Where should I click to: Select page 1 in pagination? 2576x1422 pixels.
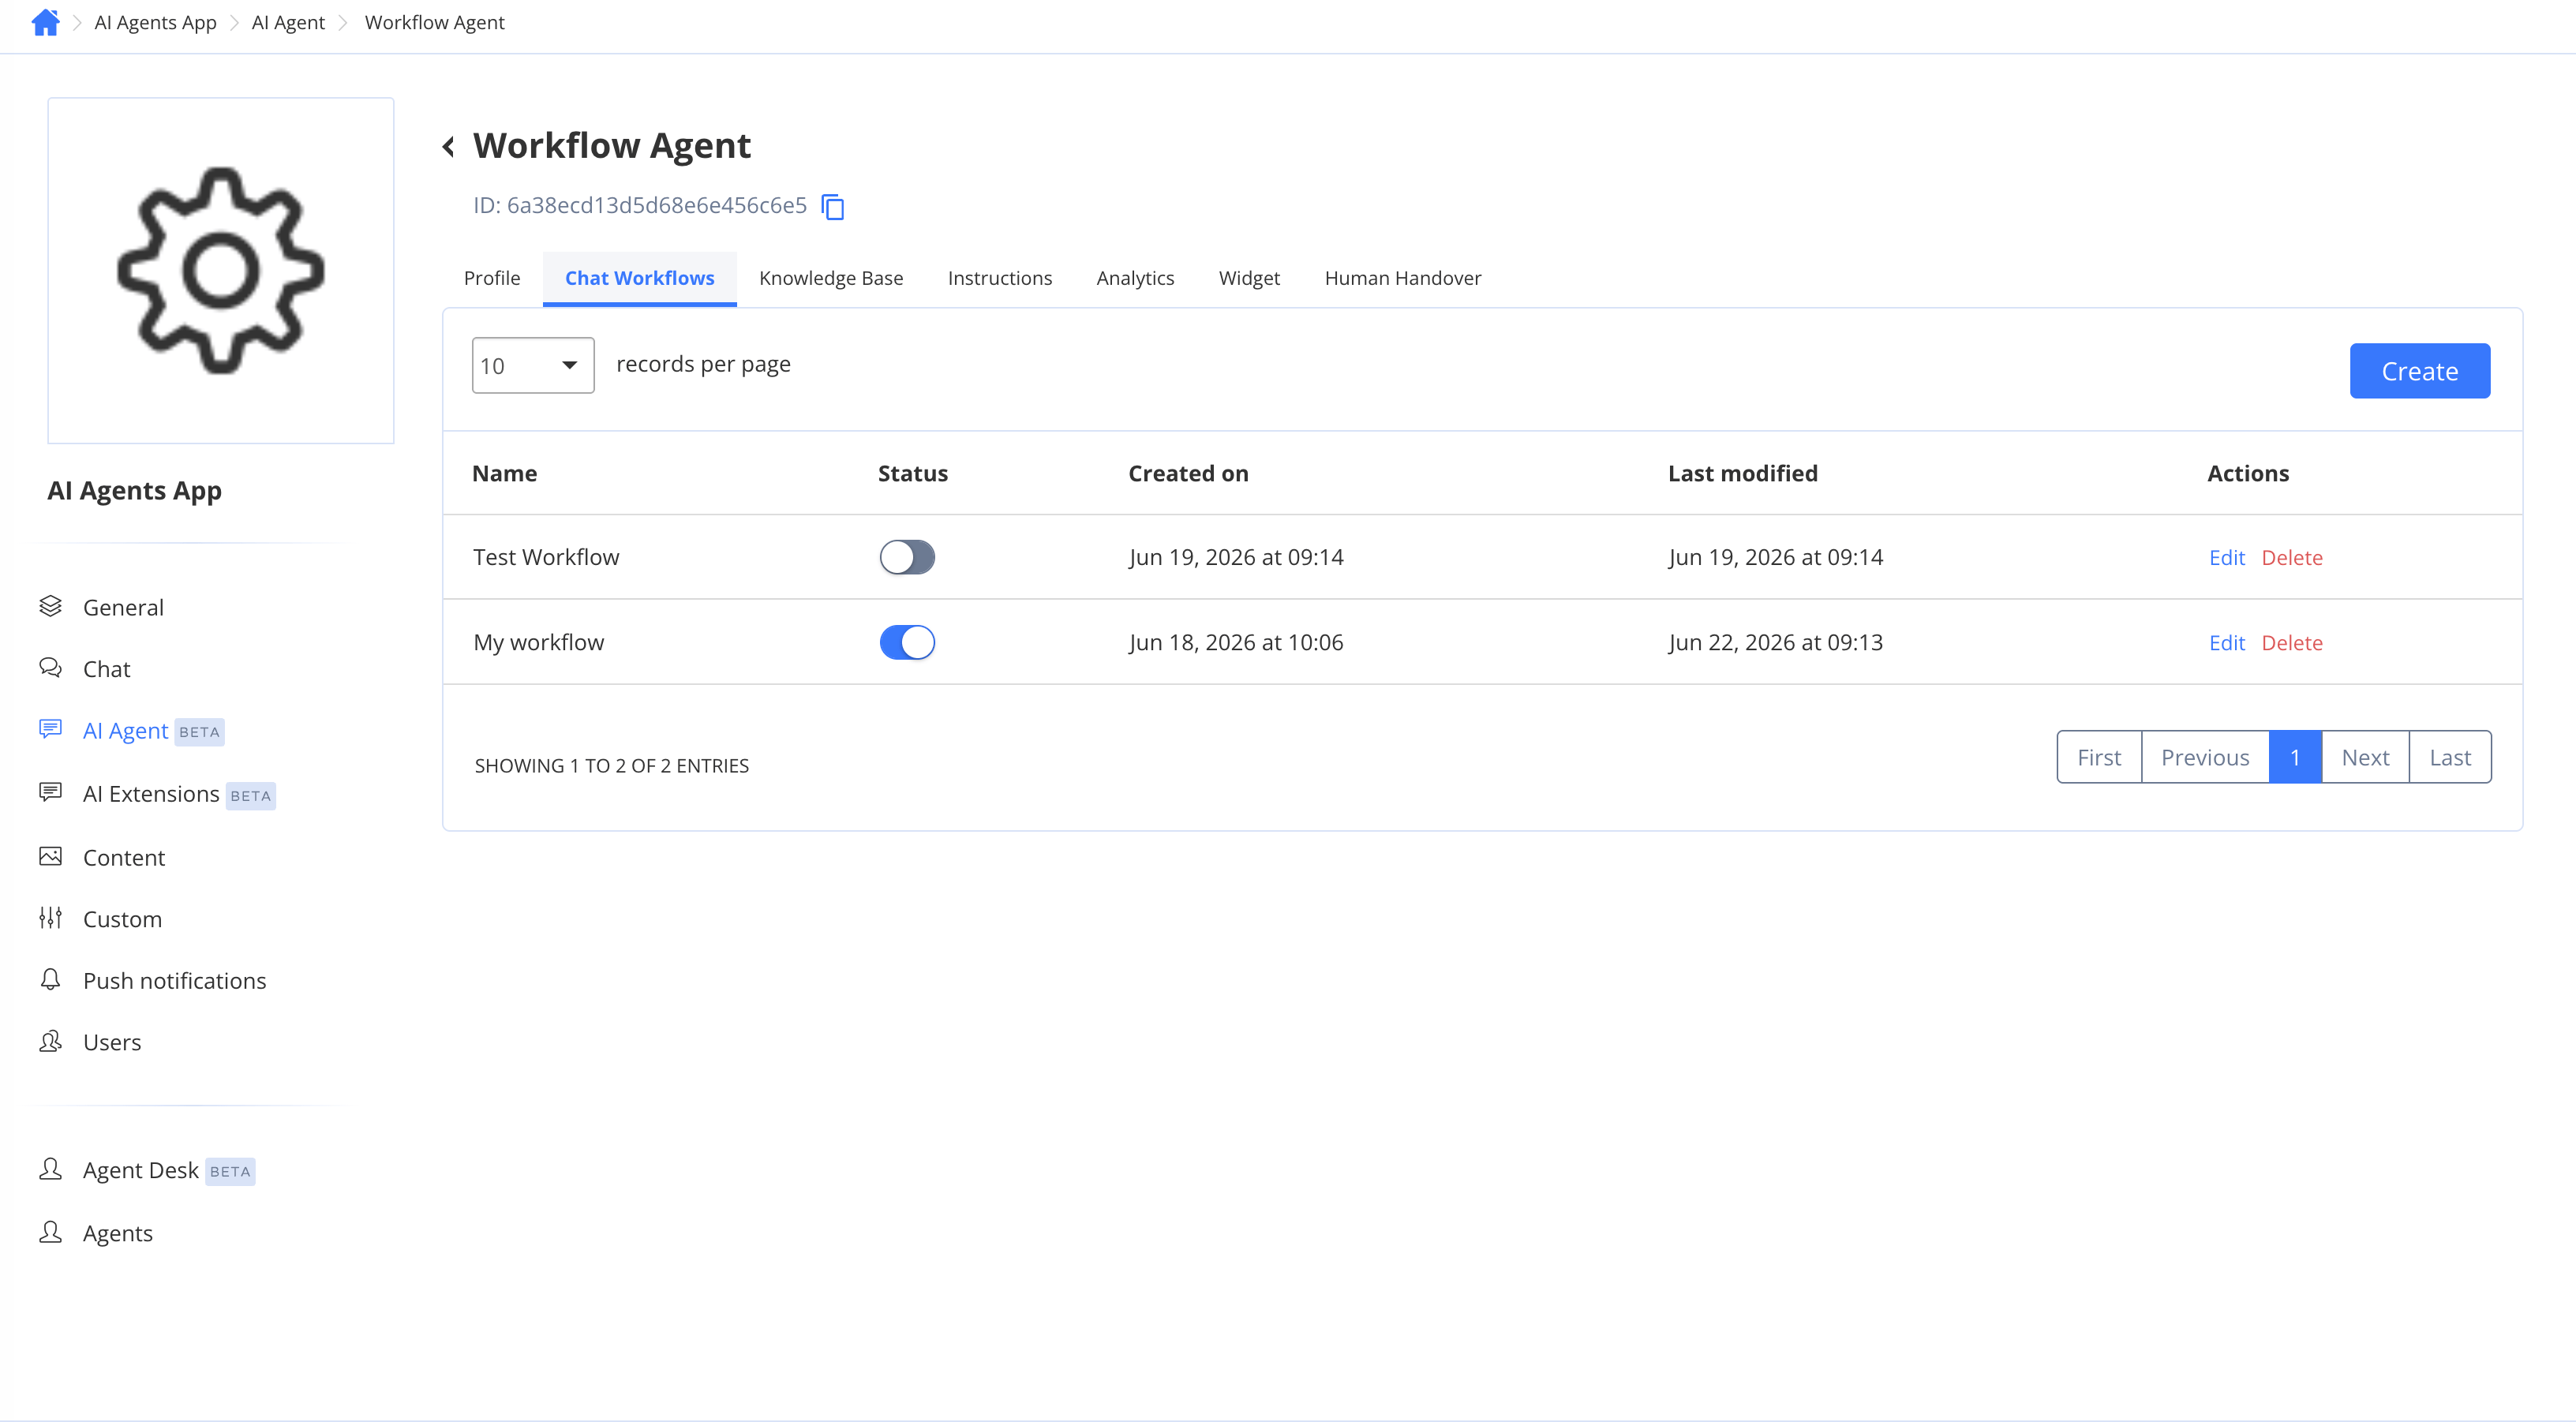pos(2295,757)
